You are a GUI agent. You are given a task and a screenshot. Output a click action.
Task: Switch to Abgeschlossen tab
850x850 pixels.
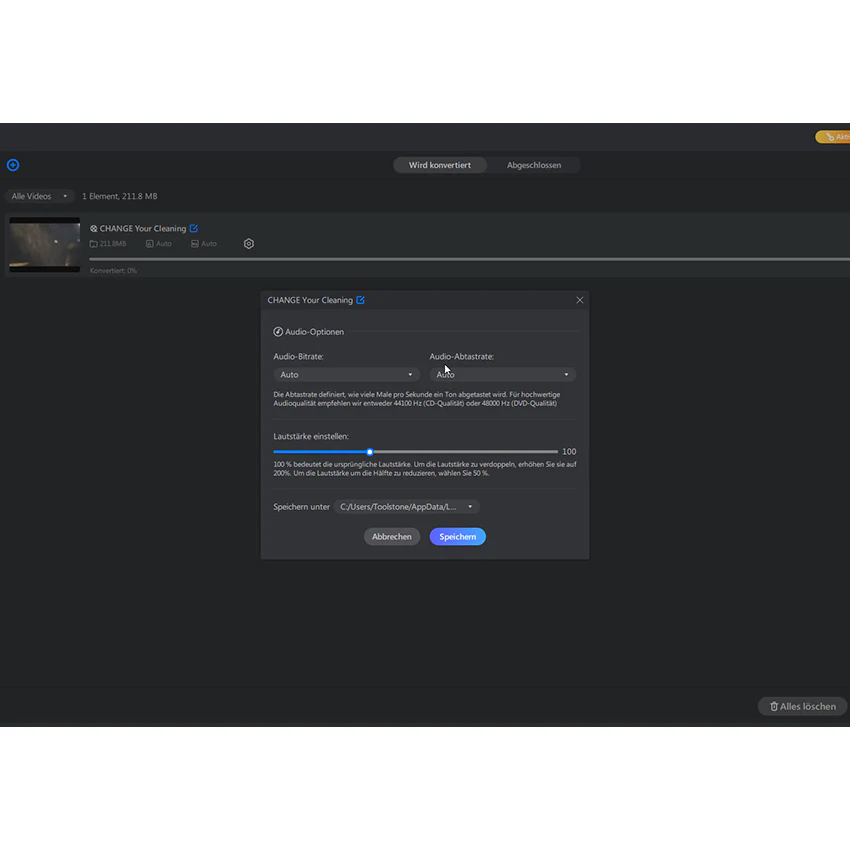point(534,165)
